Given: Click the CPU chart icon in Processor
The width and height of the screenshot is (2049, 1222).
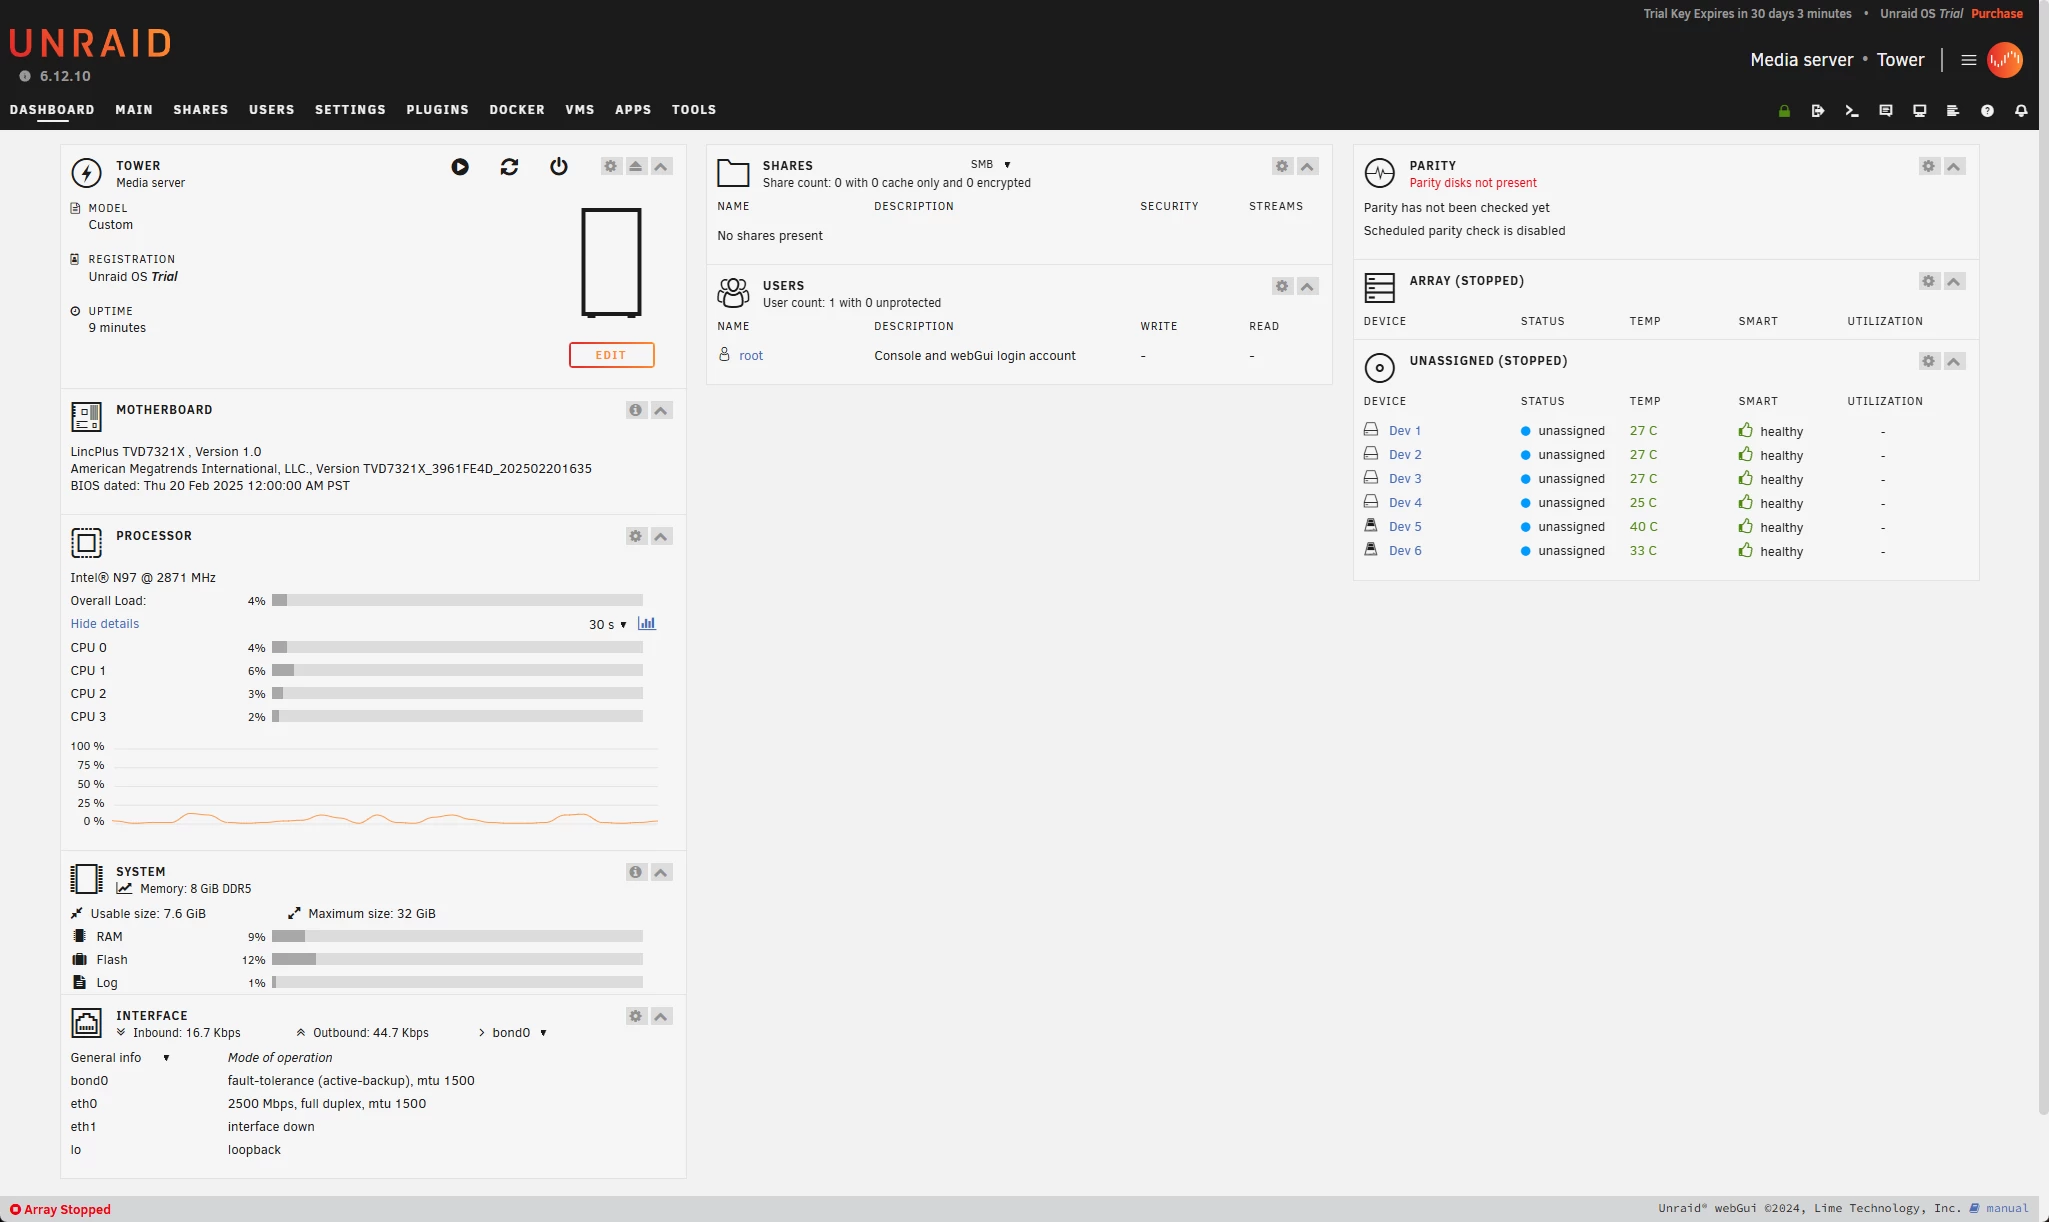Looking at the screenshot, I should pos(647,623).
